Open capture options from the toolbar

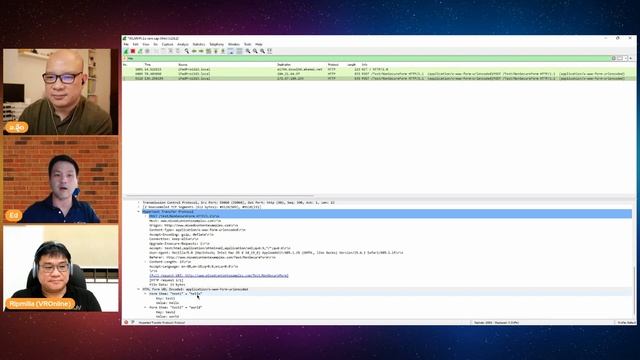(x=147, y=51)
